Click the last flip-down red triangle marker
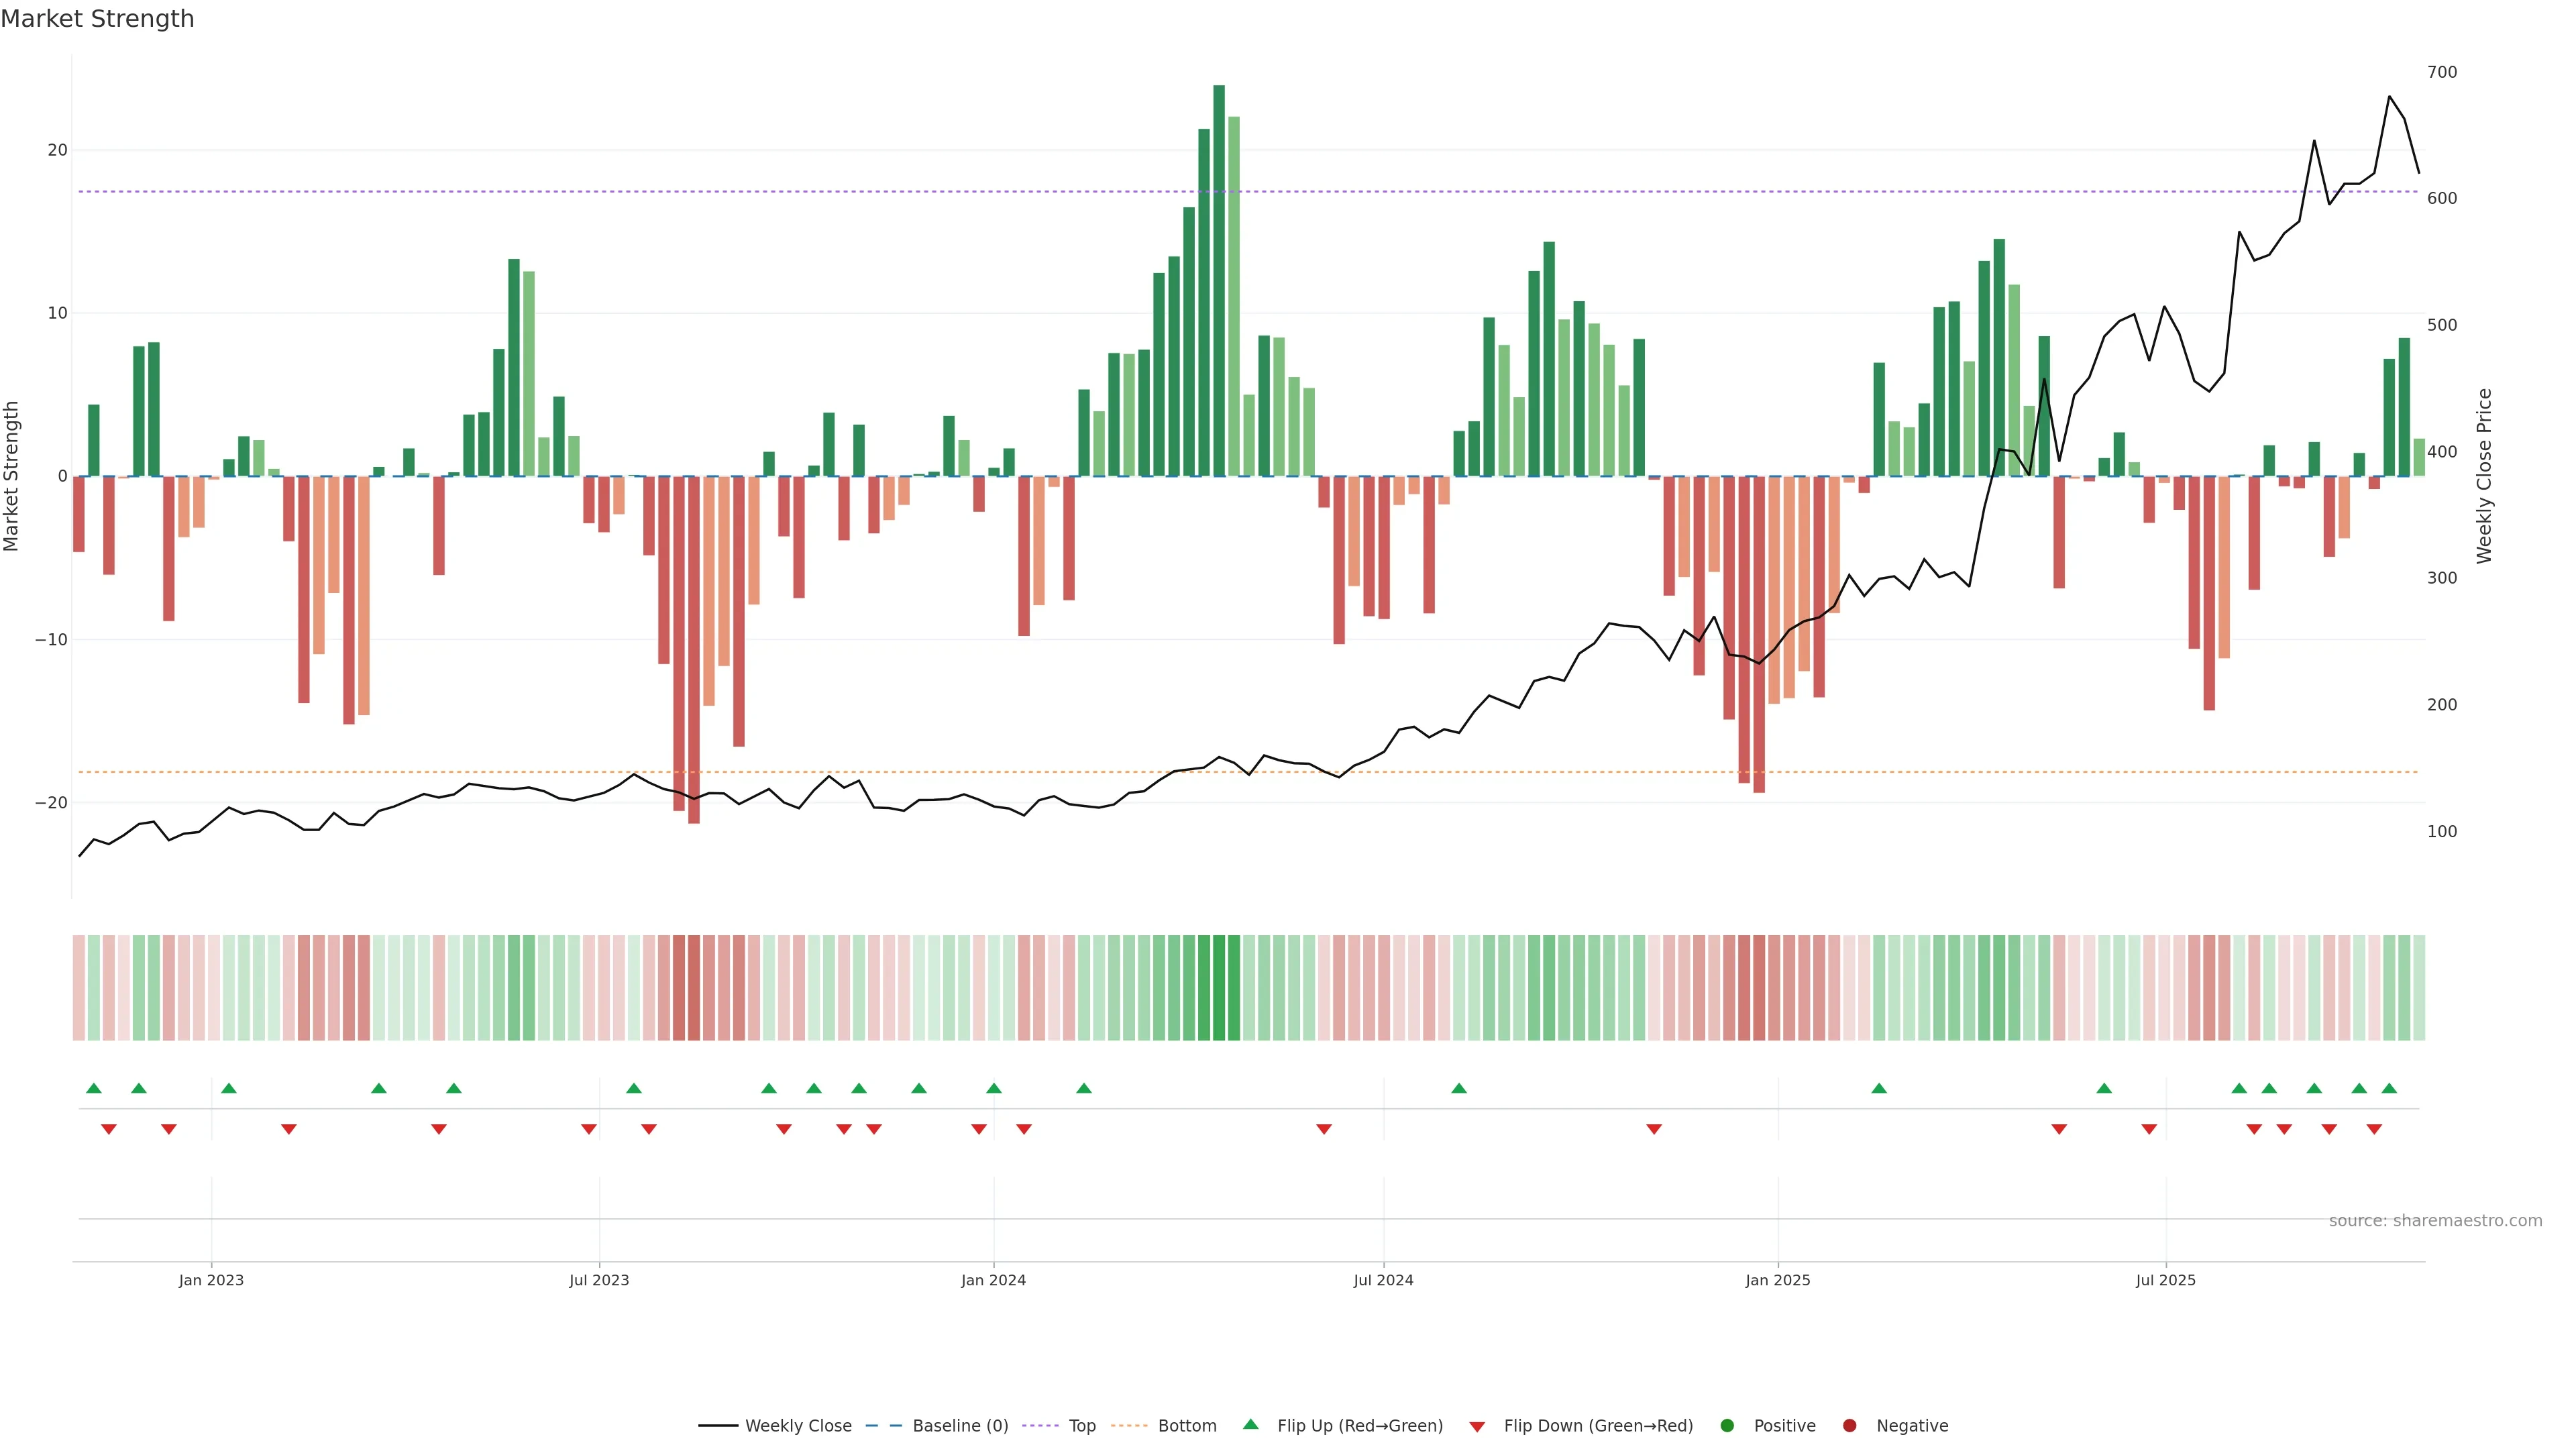 (x=2374, y=1129)
